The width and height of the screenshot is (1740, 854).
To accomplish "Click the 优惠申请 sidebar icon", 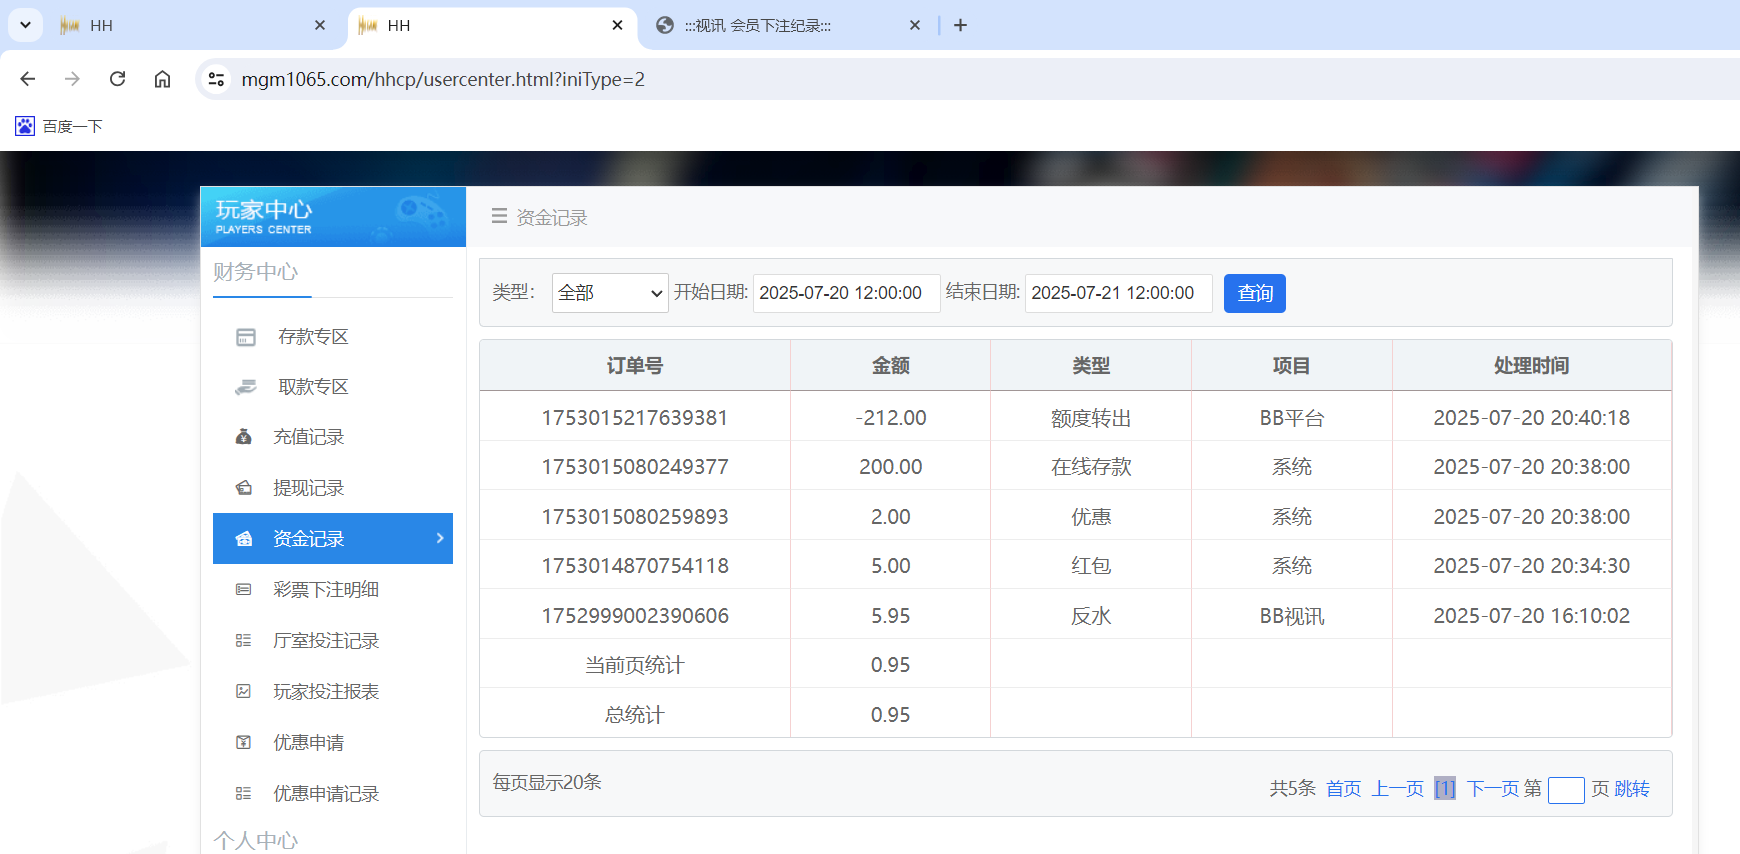I will click(243, 743).
